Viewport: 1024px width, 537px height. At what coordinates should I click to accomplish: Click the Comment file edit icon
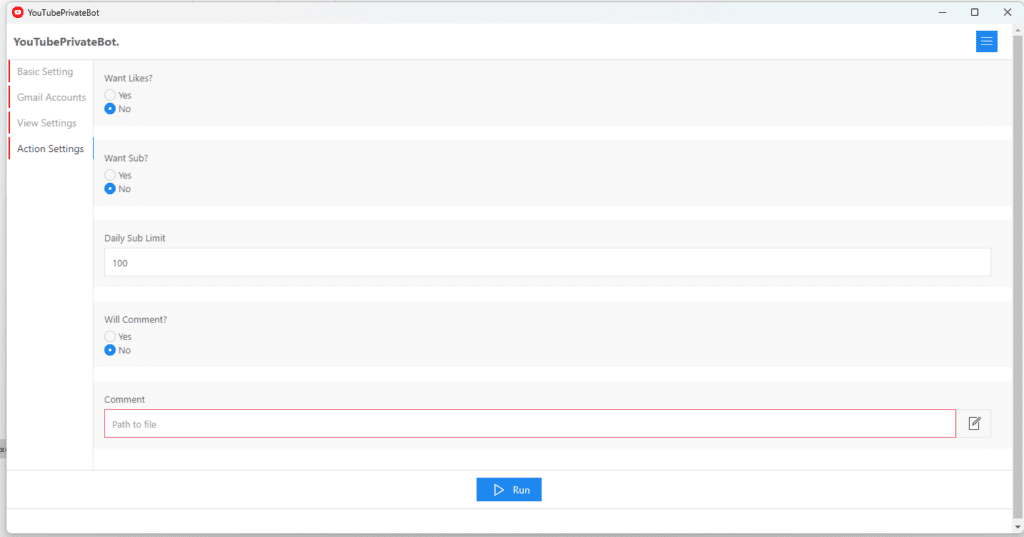coord(974,424)
